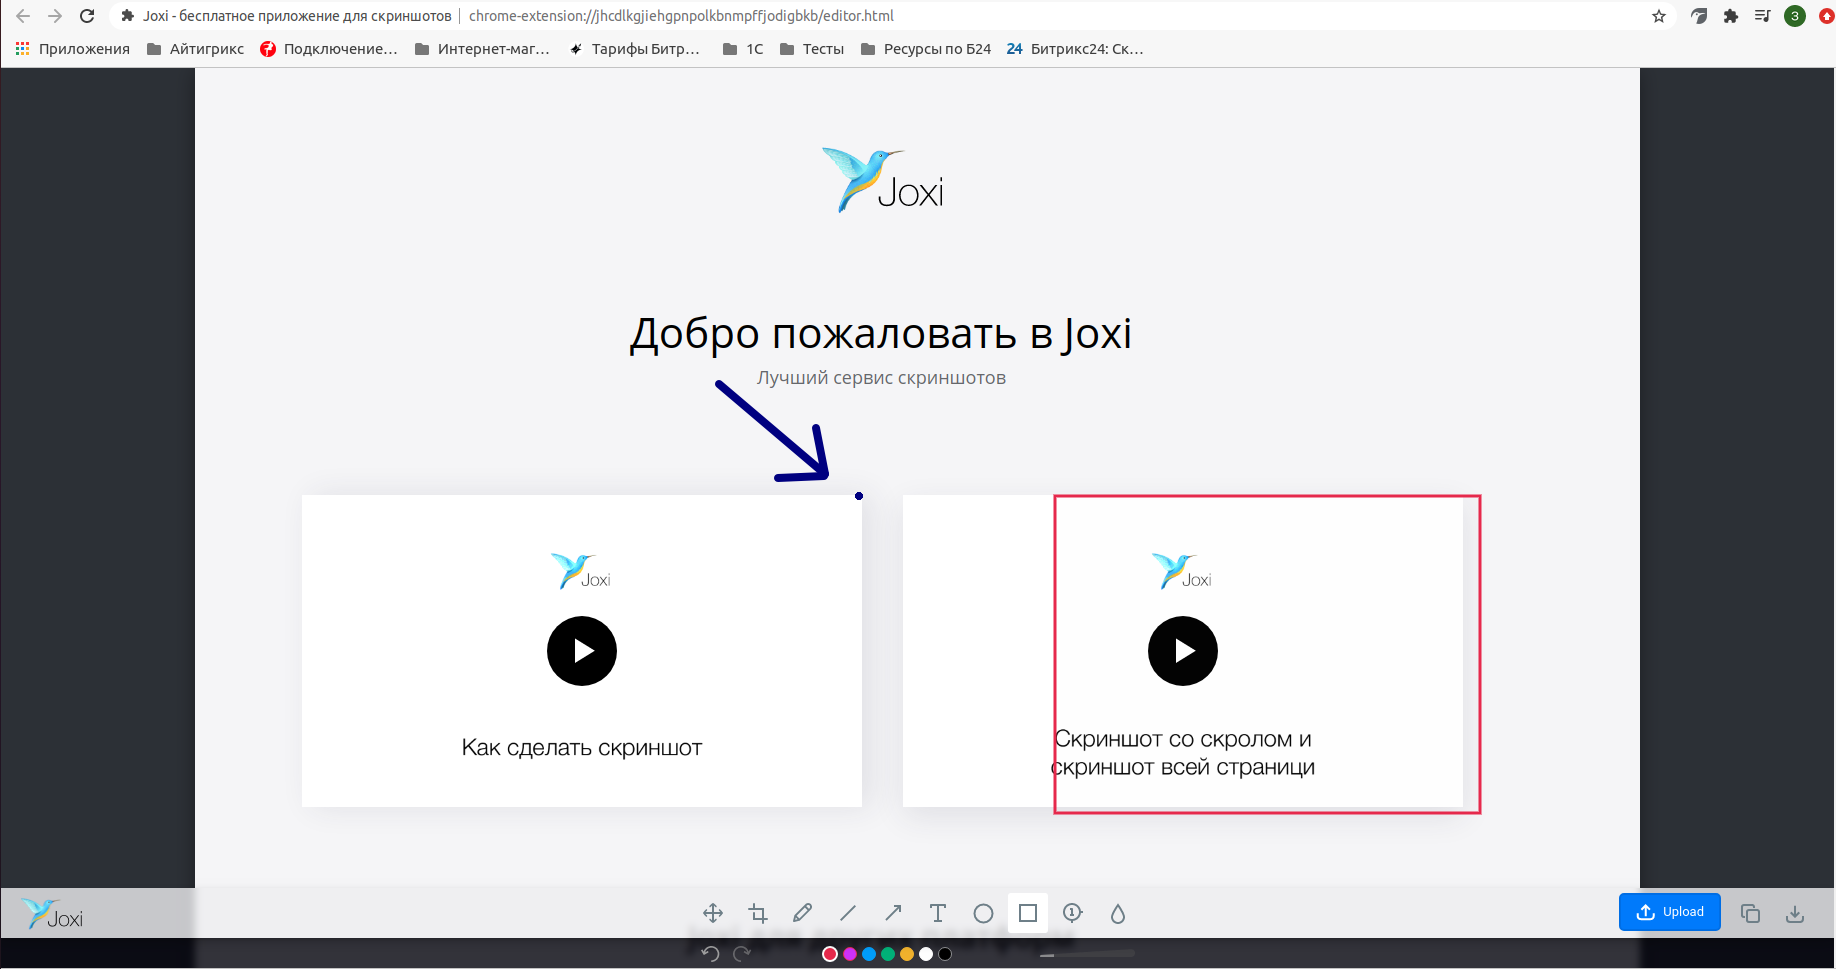Select the straight Line tool
Image resolution: width=1836 pixels, height=969 pixels.
pyautogui.click(x=848, y=913)
